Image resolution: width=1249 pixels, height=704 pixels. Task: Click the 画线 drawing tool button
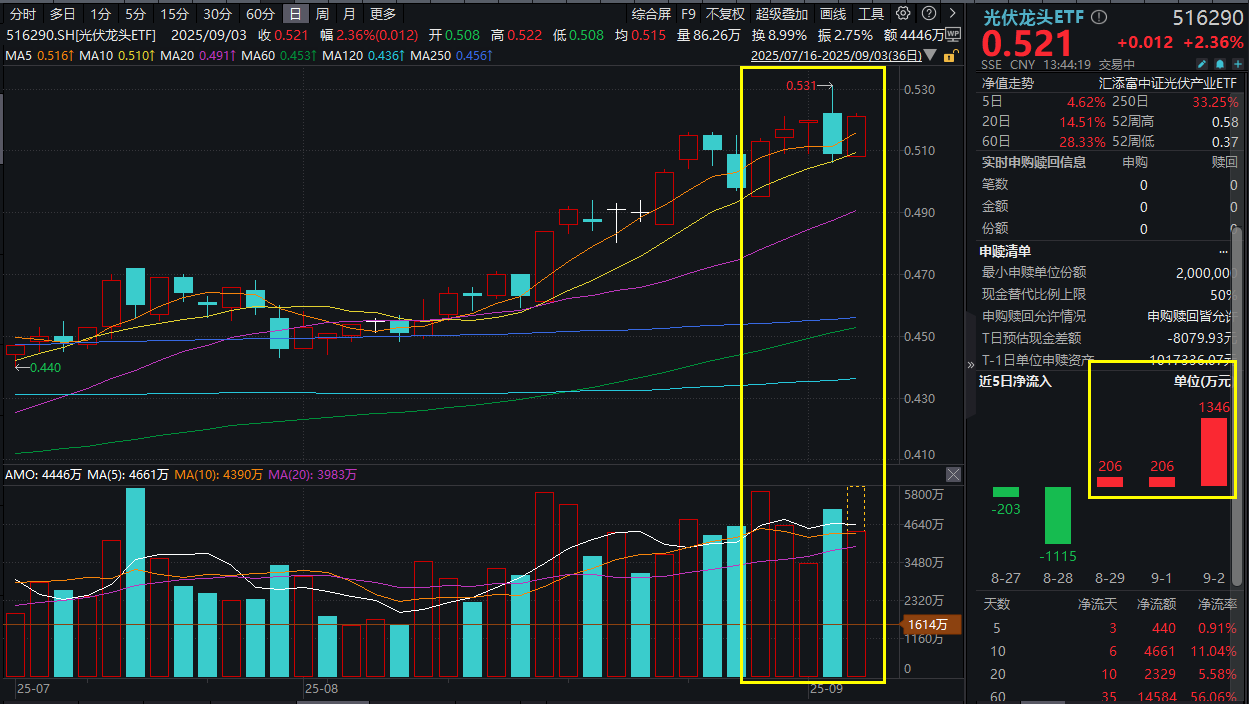[833, 14]
